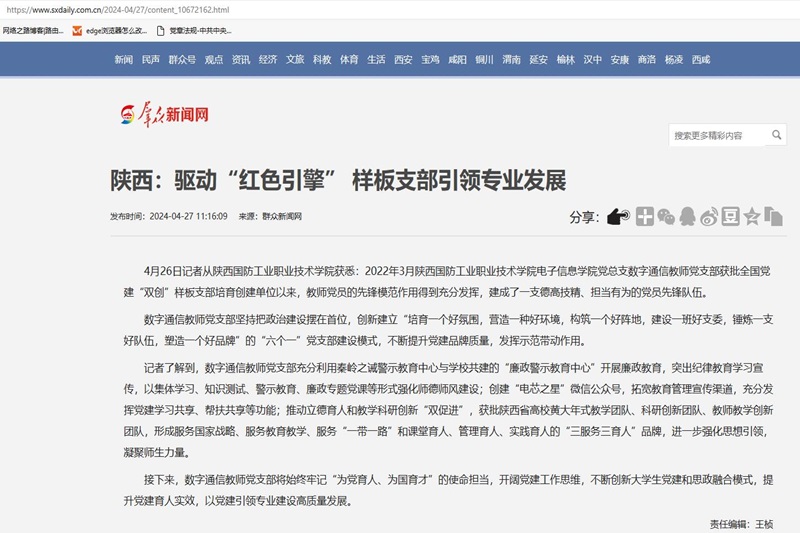Image resolution: width=800 pixels, height=533 pixels.
Task: Click the copy link icon
Action: (x=773, y=216)
